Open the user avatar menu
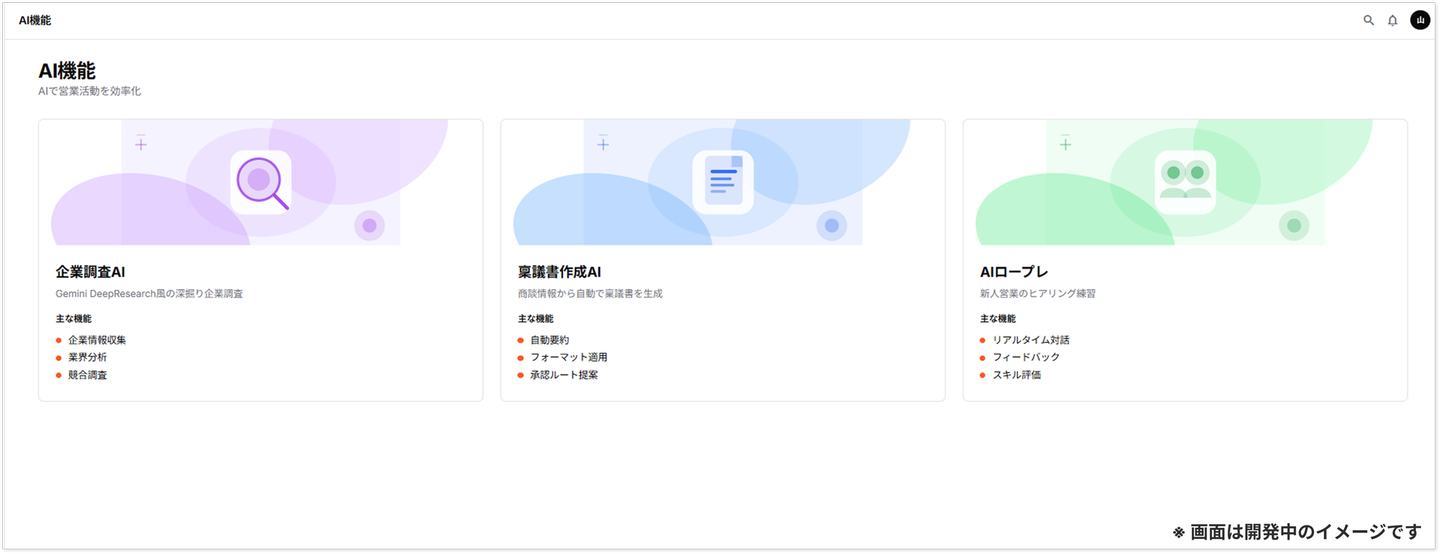The height and width of the screenshot is (554, 1440). click(x=1420, y=20)
